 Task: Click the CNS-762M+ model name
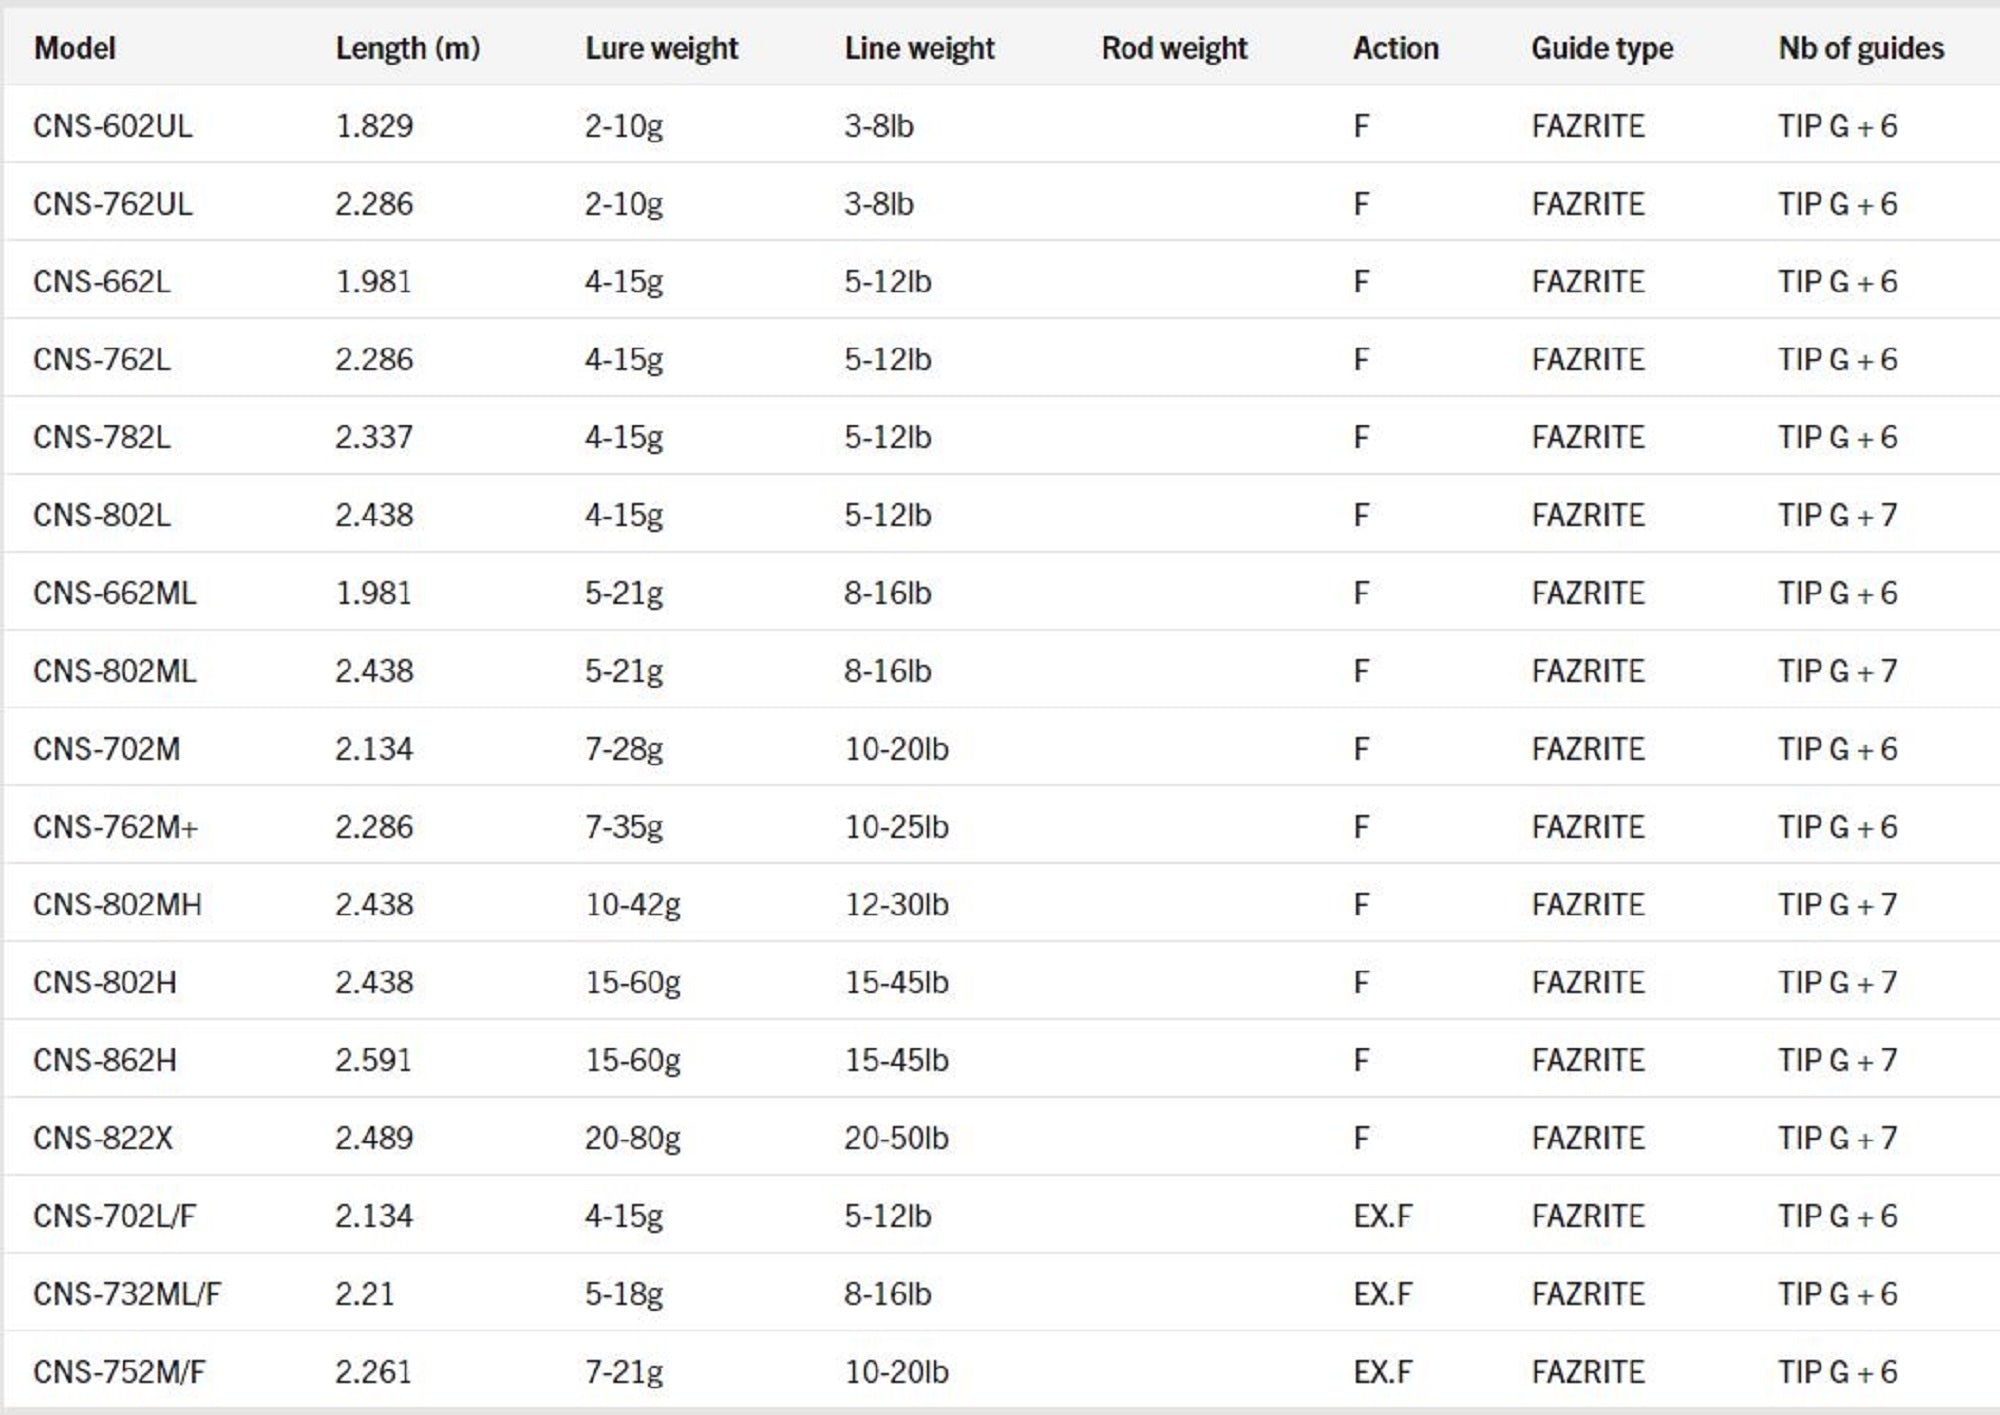pos(115,827)
